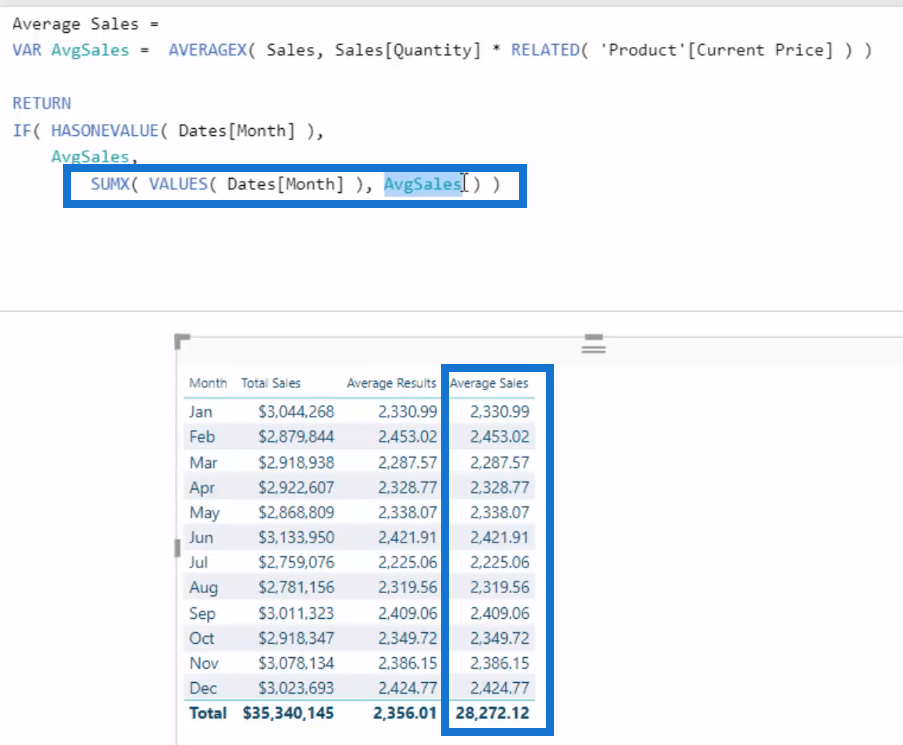Viewport: 903px width, 745px height.
Task: Click the VALUES function in the formula
Action: click(178, 184)
